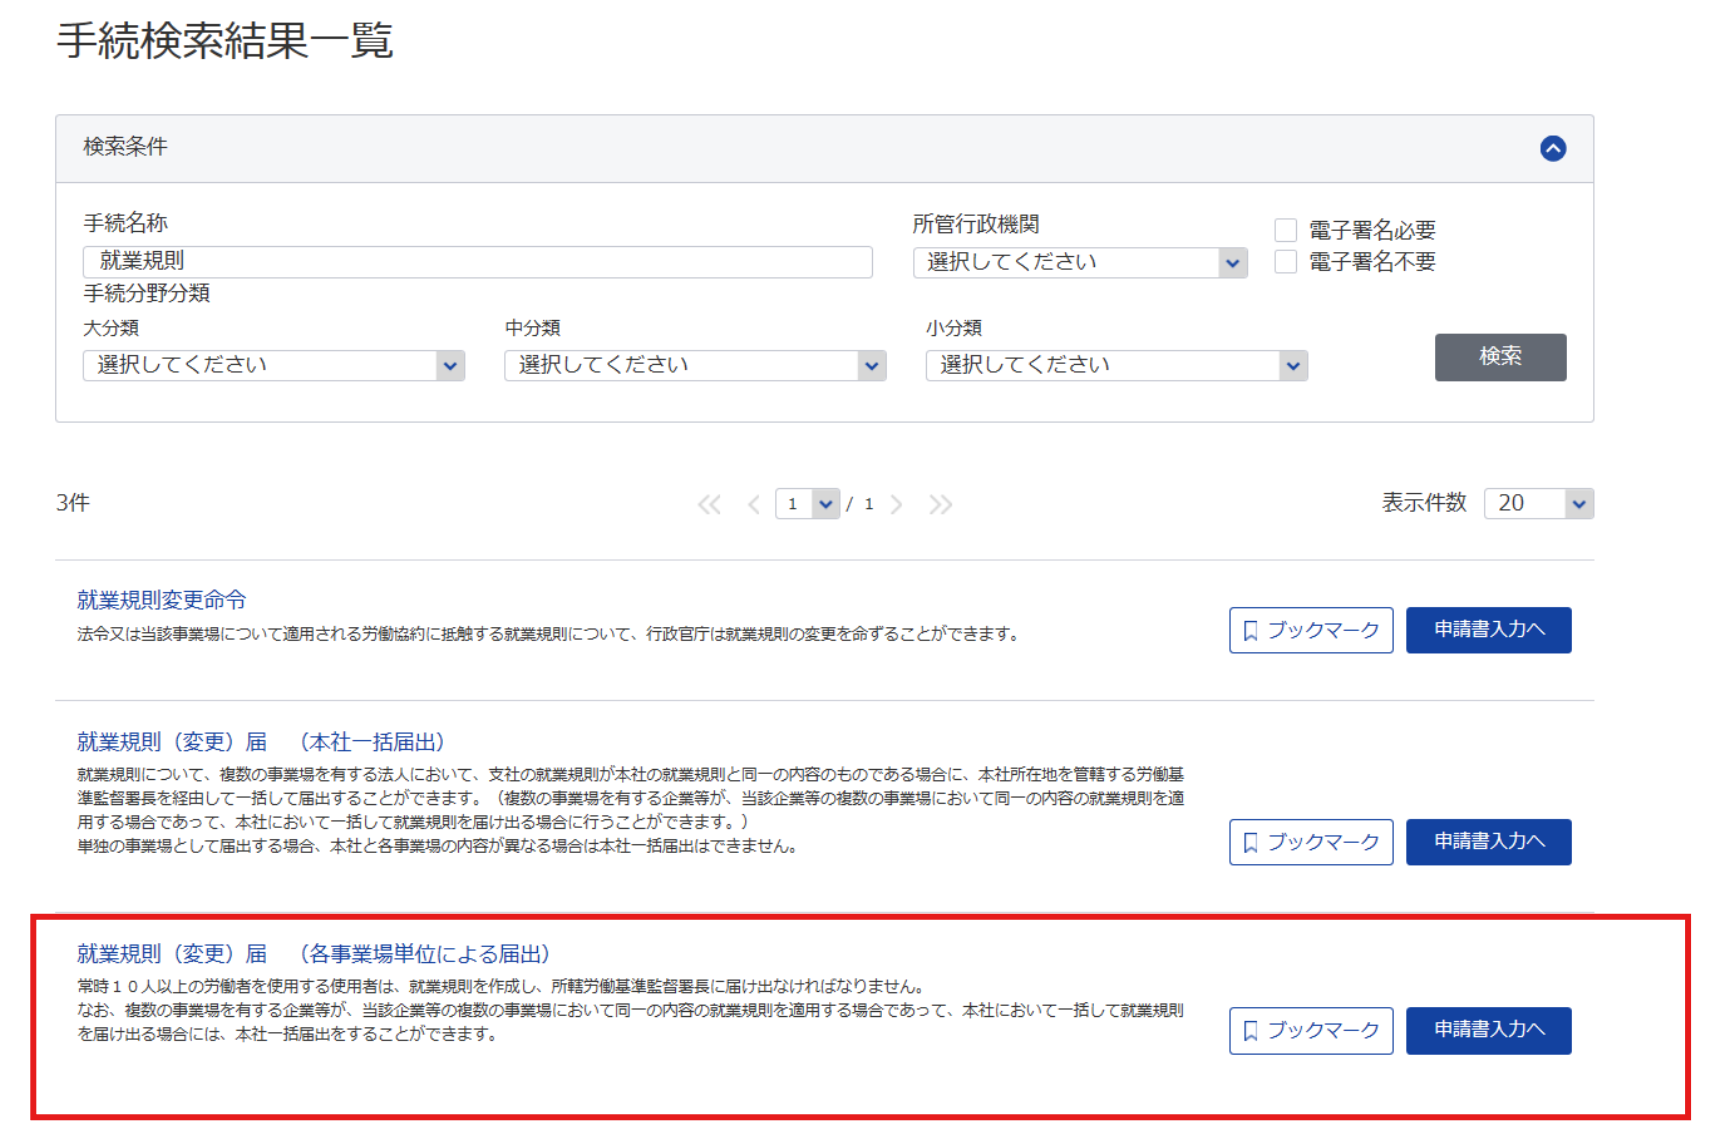This screenshot has height=1121, width=1714.
Task: Go to first page with double-left arrow
Action: (709, 505)
